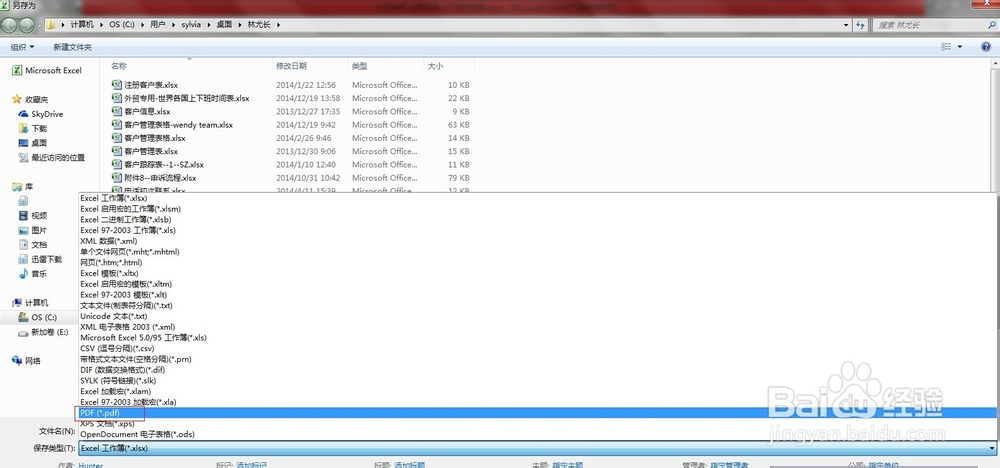Open 最近访问的位置 in sidebar
Image resolution: width=1000 pixels, height=468 pixels.
(52, 157)
